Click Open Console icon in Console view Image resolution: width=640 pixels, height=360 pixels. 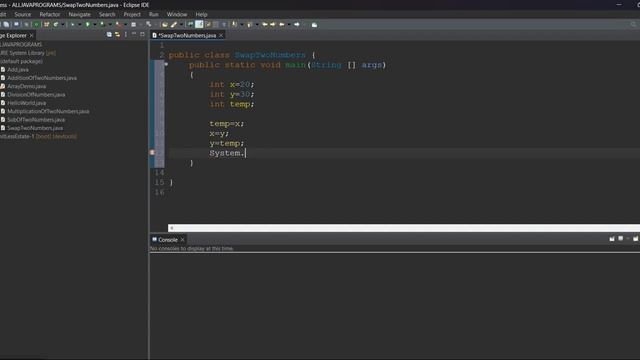pos(636,238)
